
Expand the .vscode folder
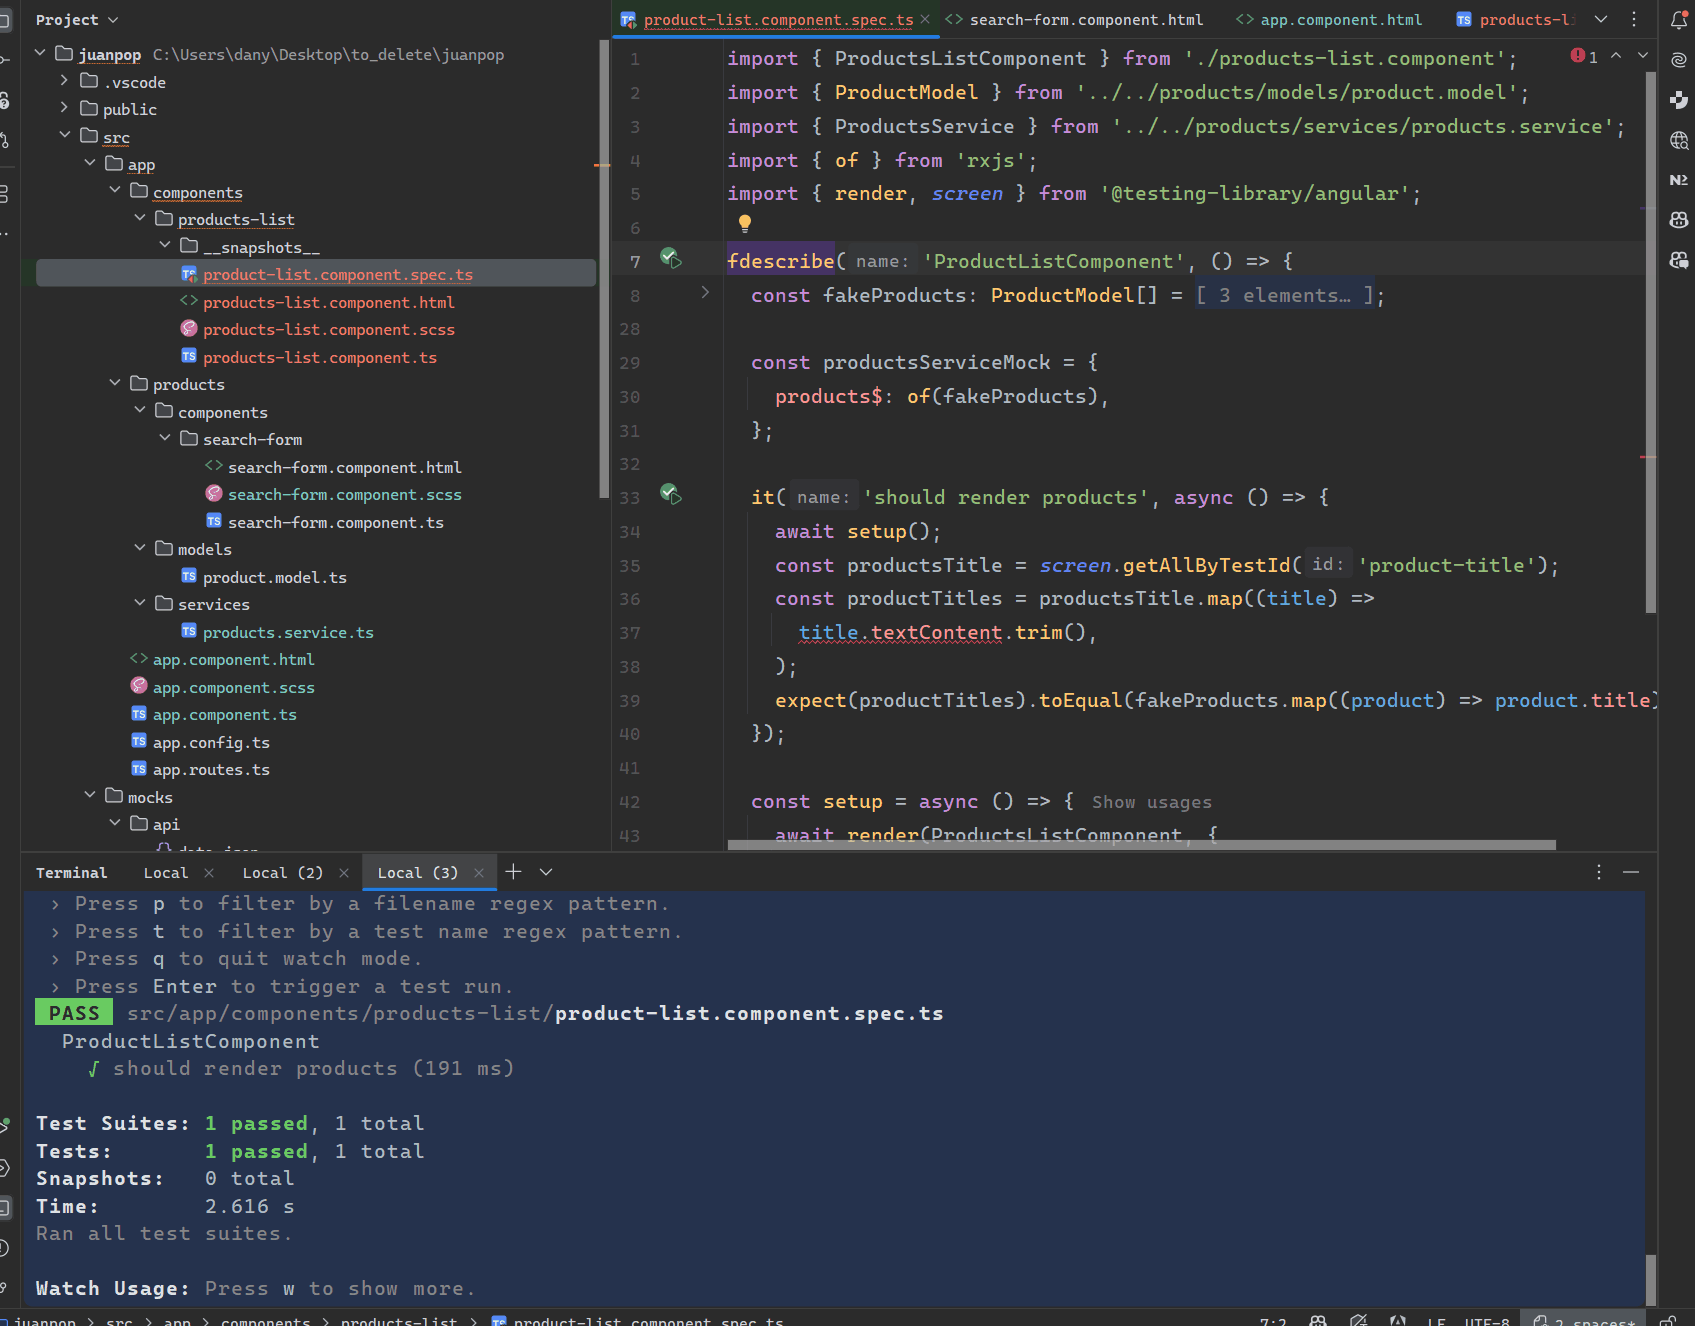click(65, 81)
